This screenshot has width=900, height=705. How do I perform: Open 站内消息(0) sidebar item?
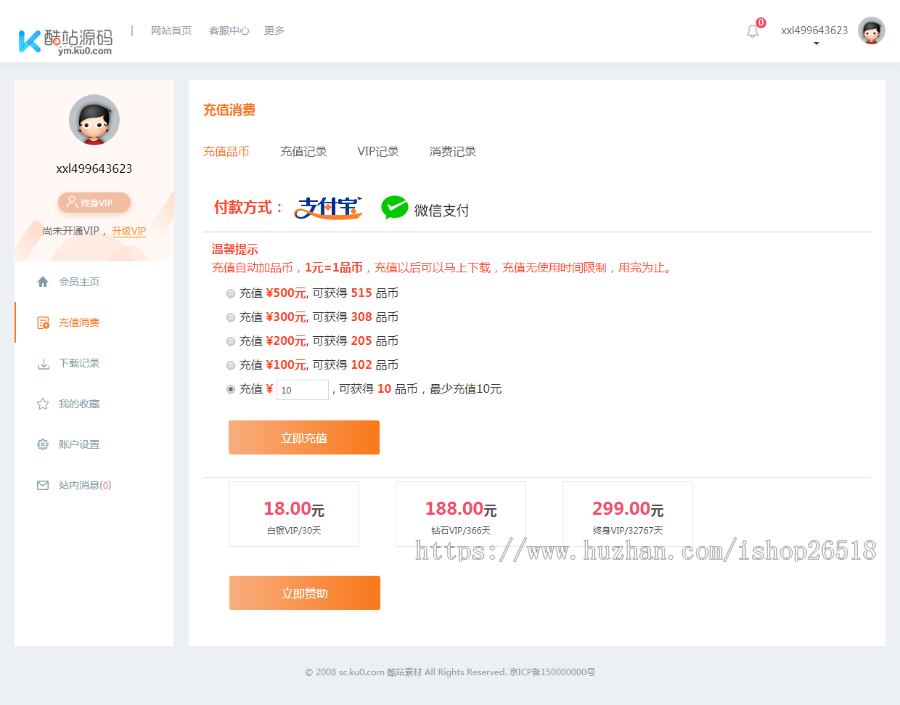pos(84,486)
